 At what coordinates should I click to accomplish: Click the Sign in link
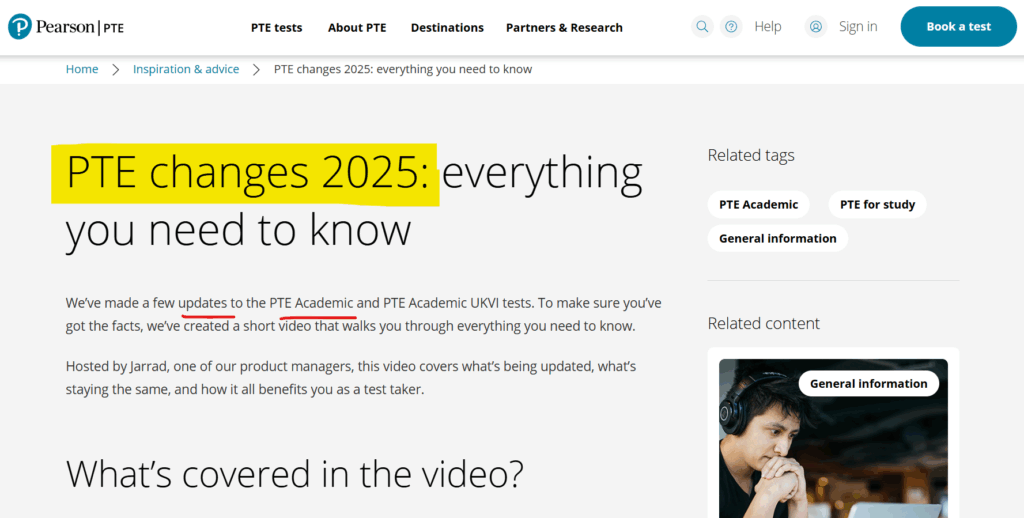[858, 27]
